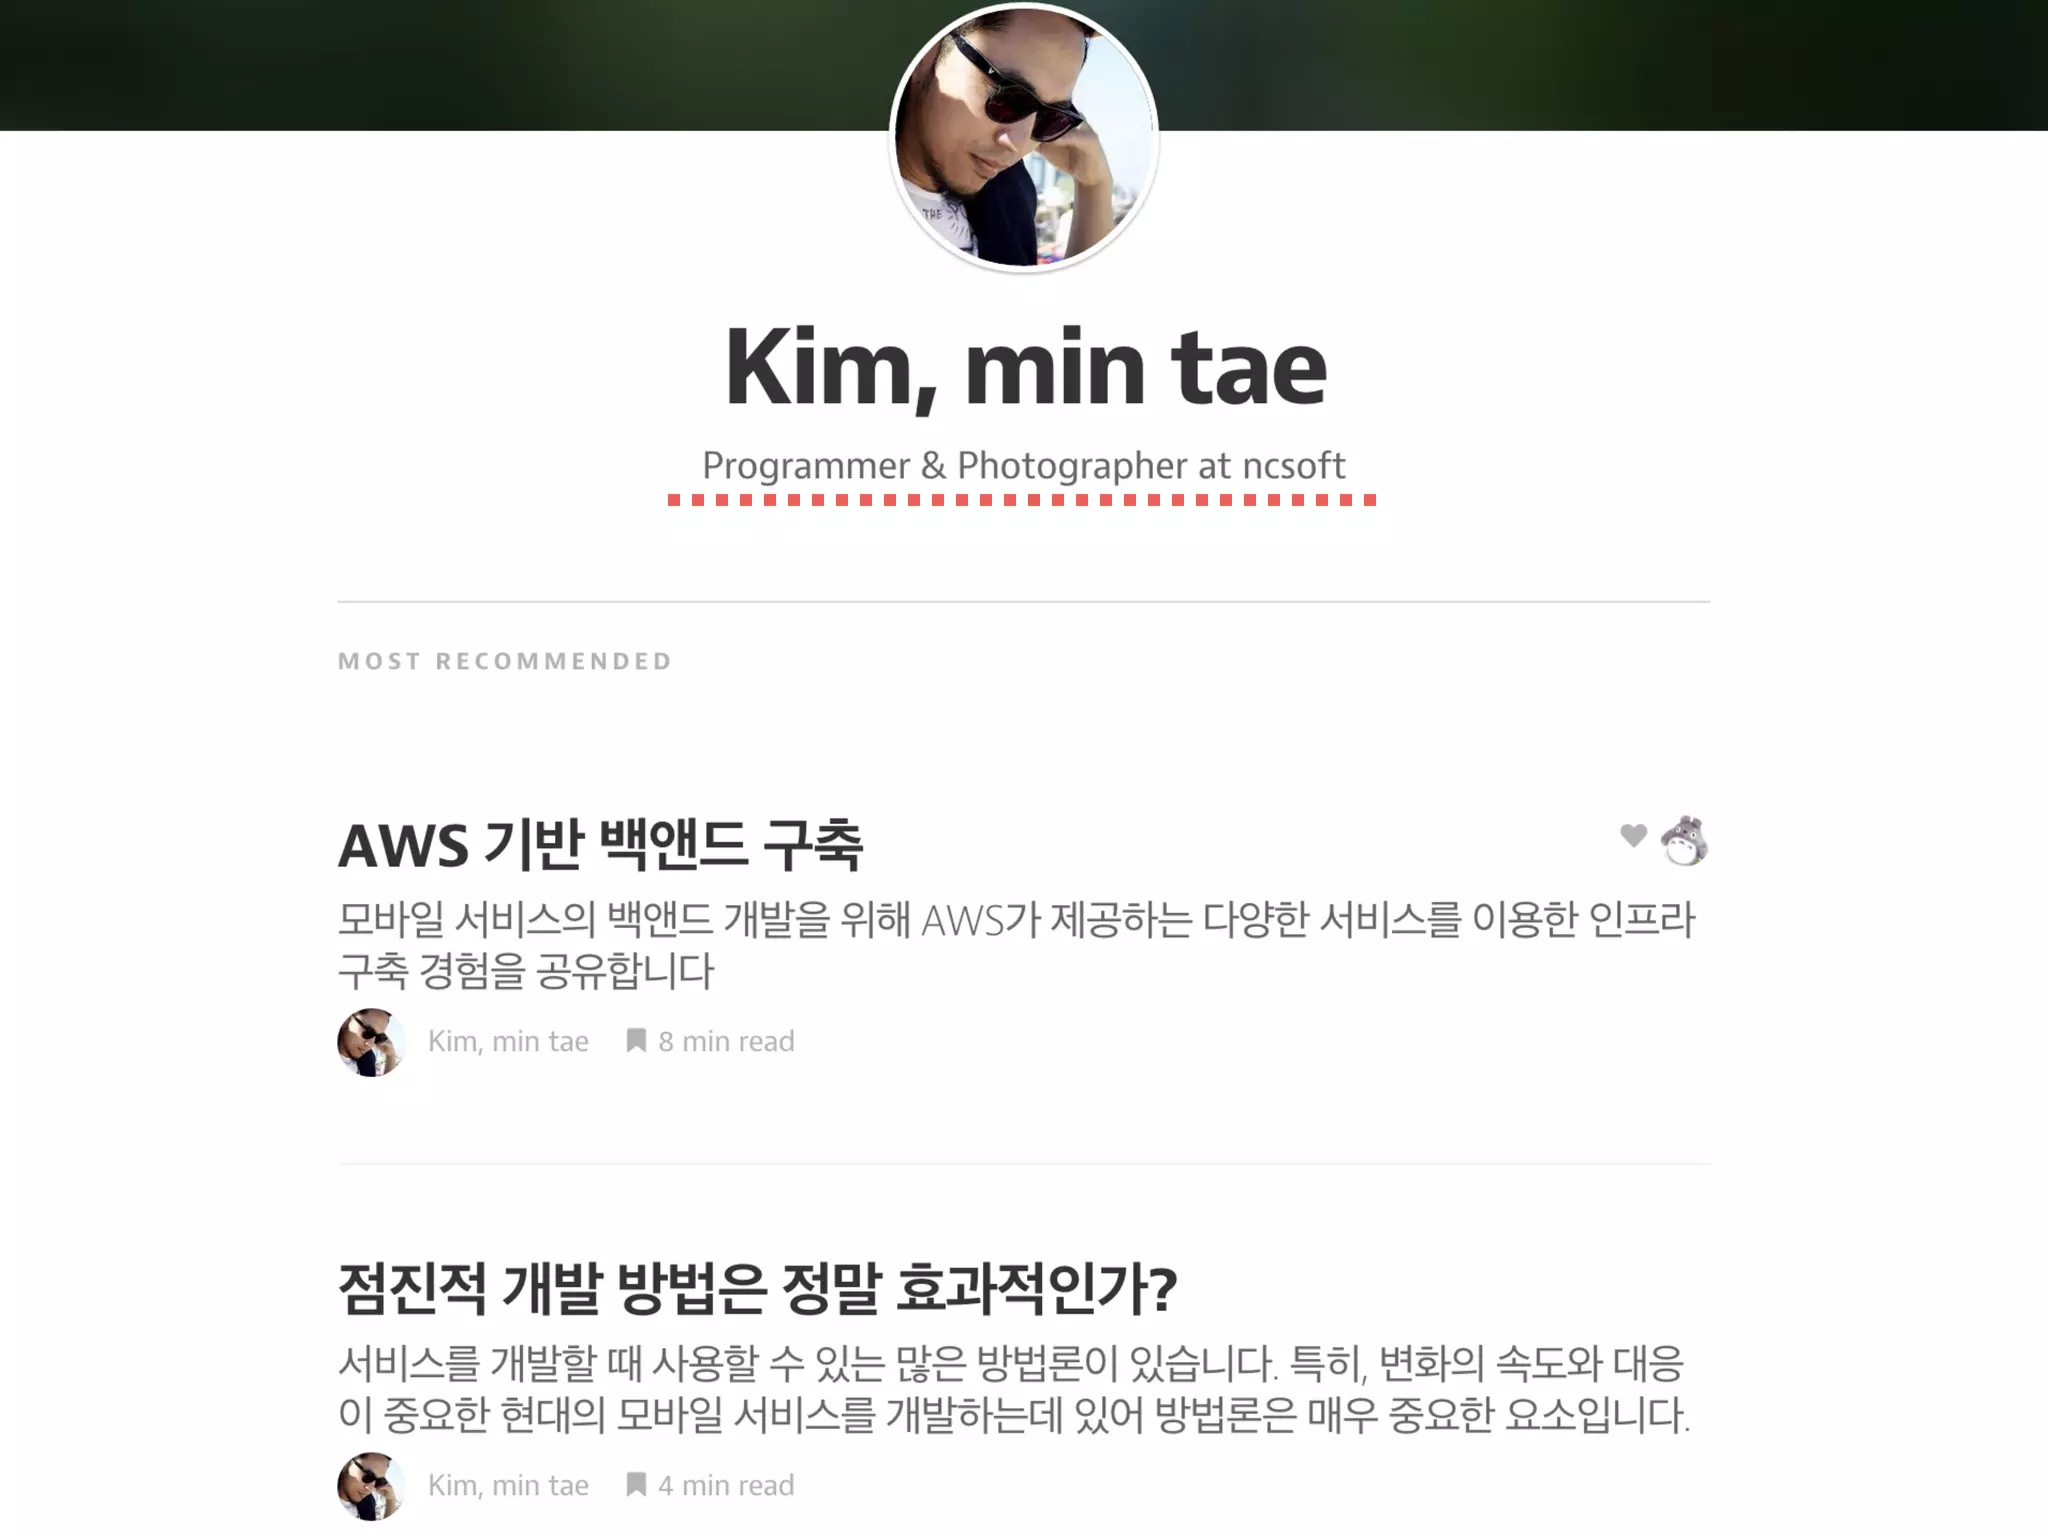The image size is (2048, 1536).
Task: Click the large circular profile photo
Action: [1024, 137]
